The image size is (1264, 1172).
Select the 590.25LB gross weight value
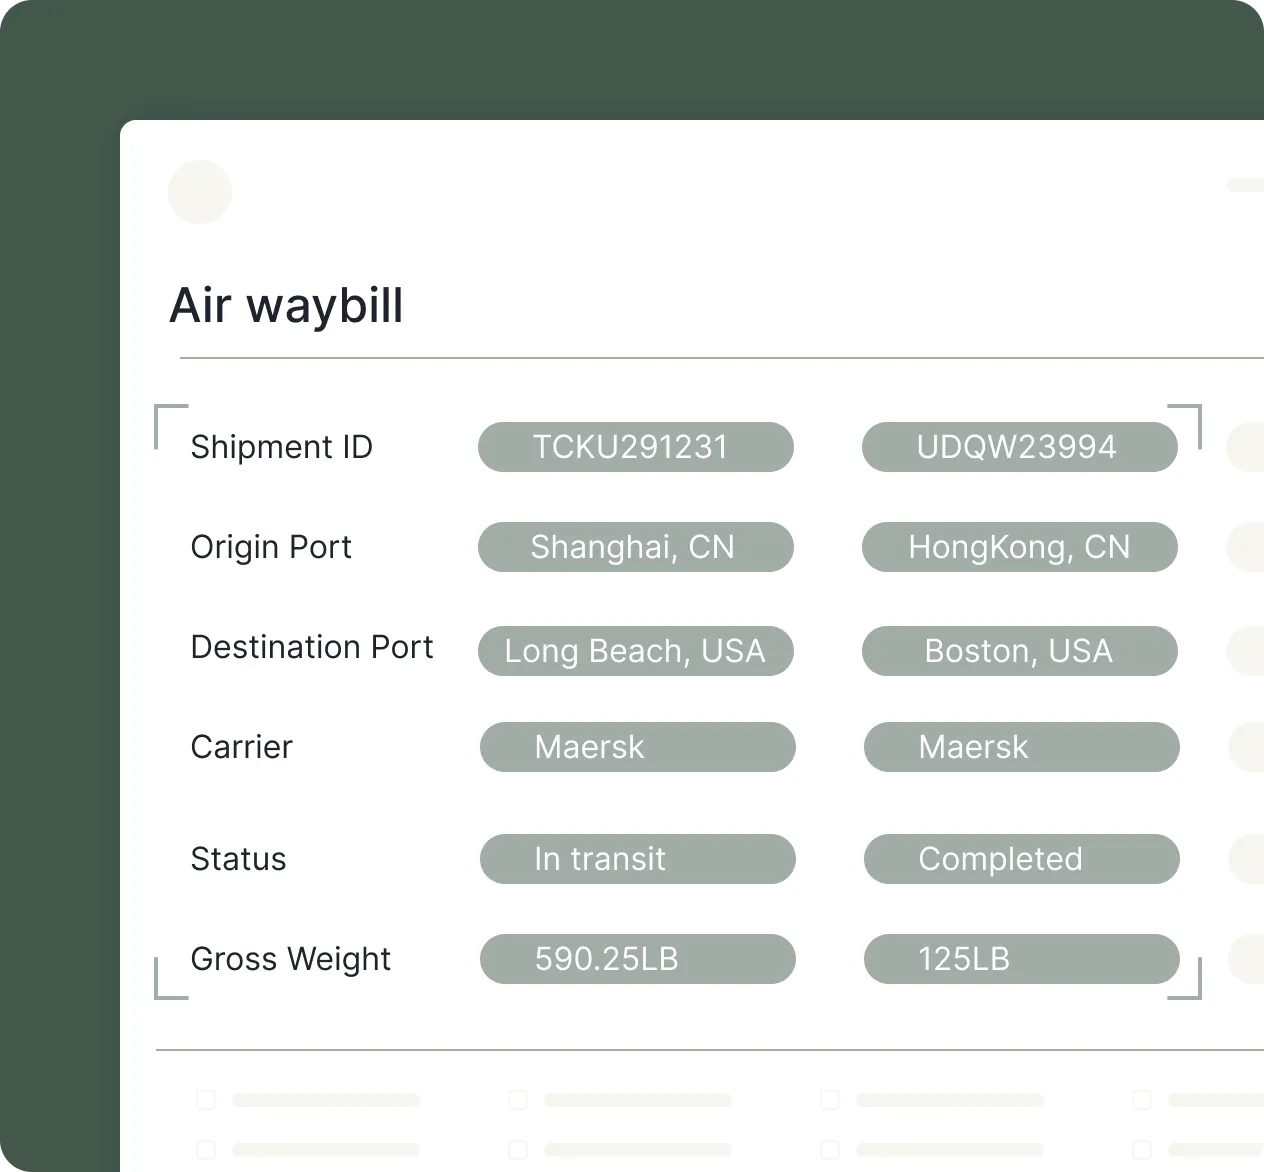coord(637,959)
